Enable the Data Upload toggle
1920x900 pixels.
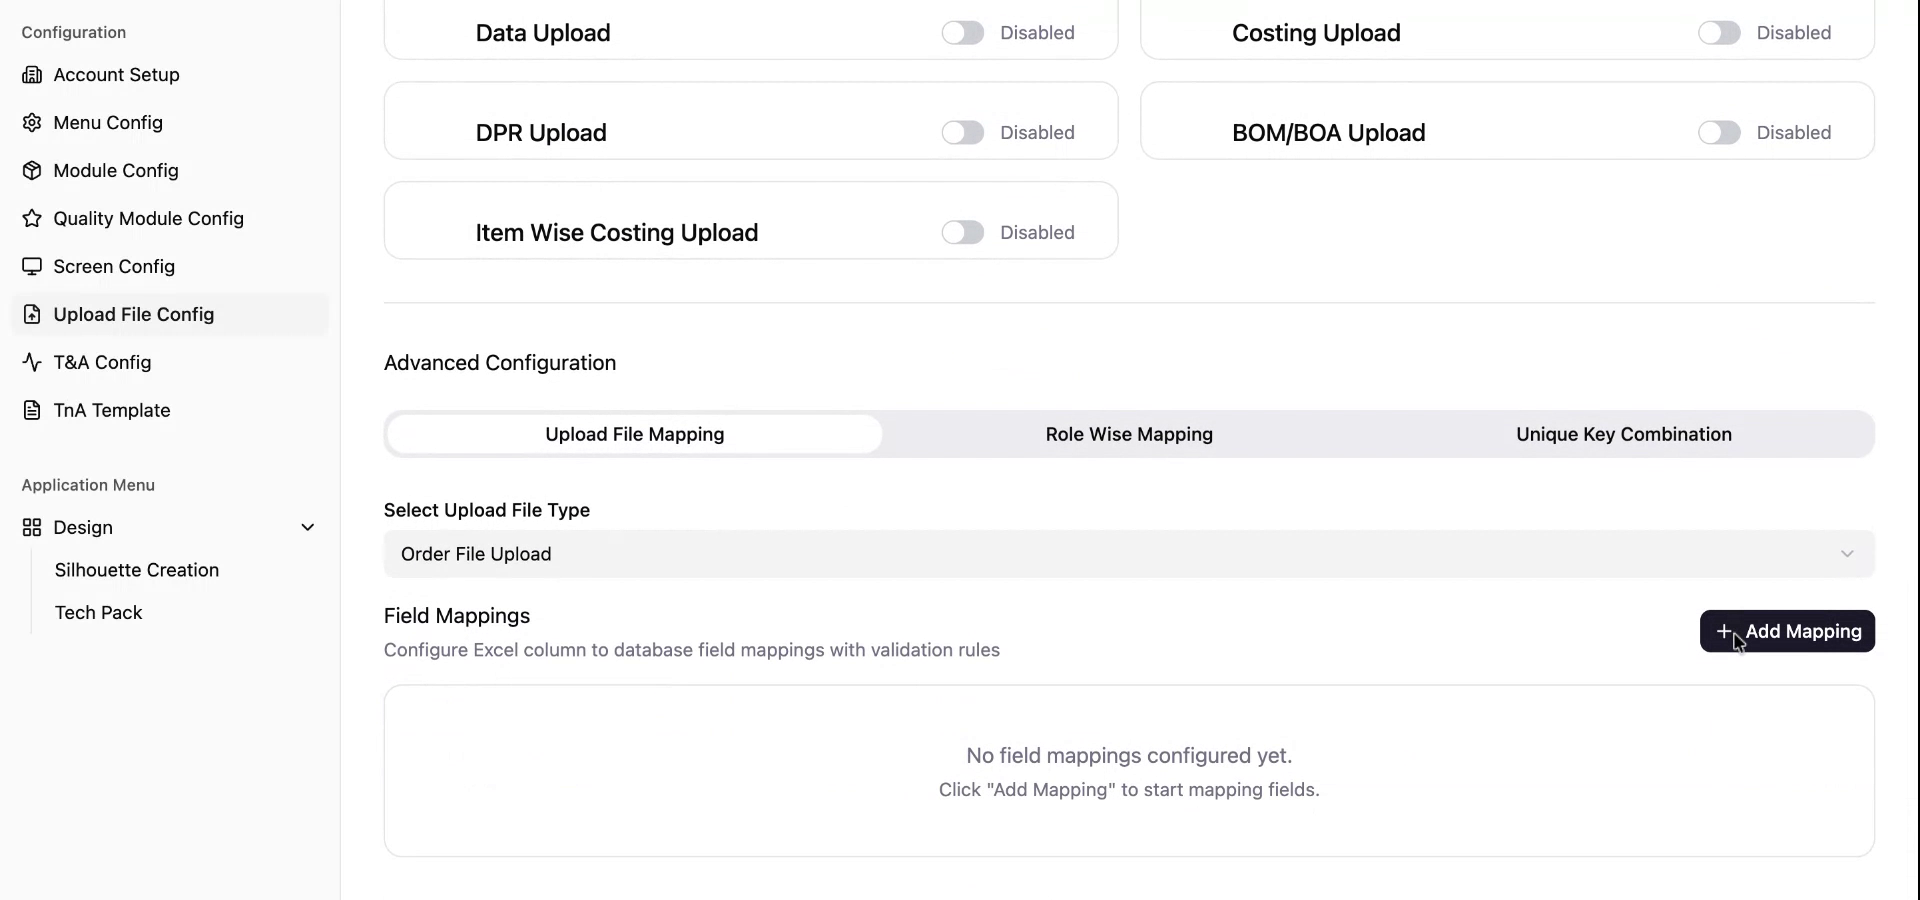pos(962,33)
